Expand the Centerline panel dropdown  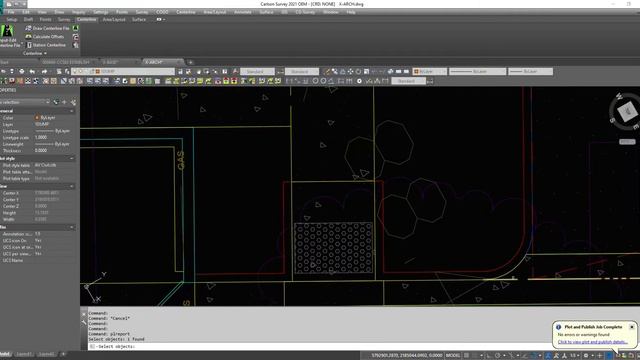point(35,53)
